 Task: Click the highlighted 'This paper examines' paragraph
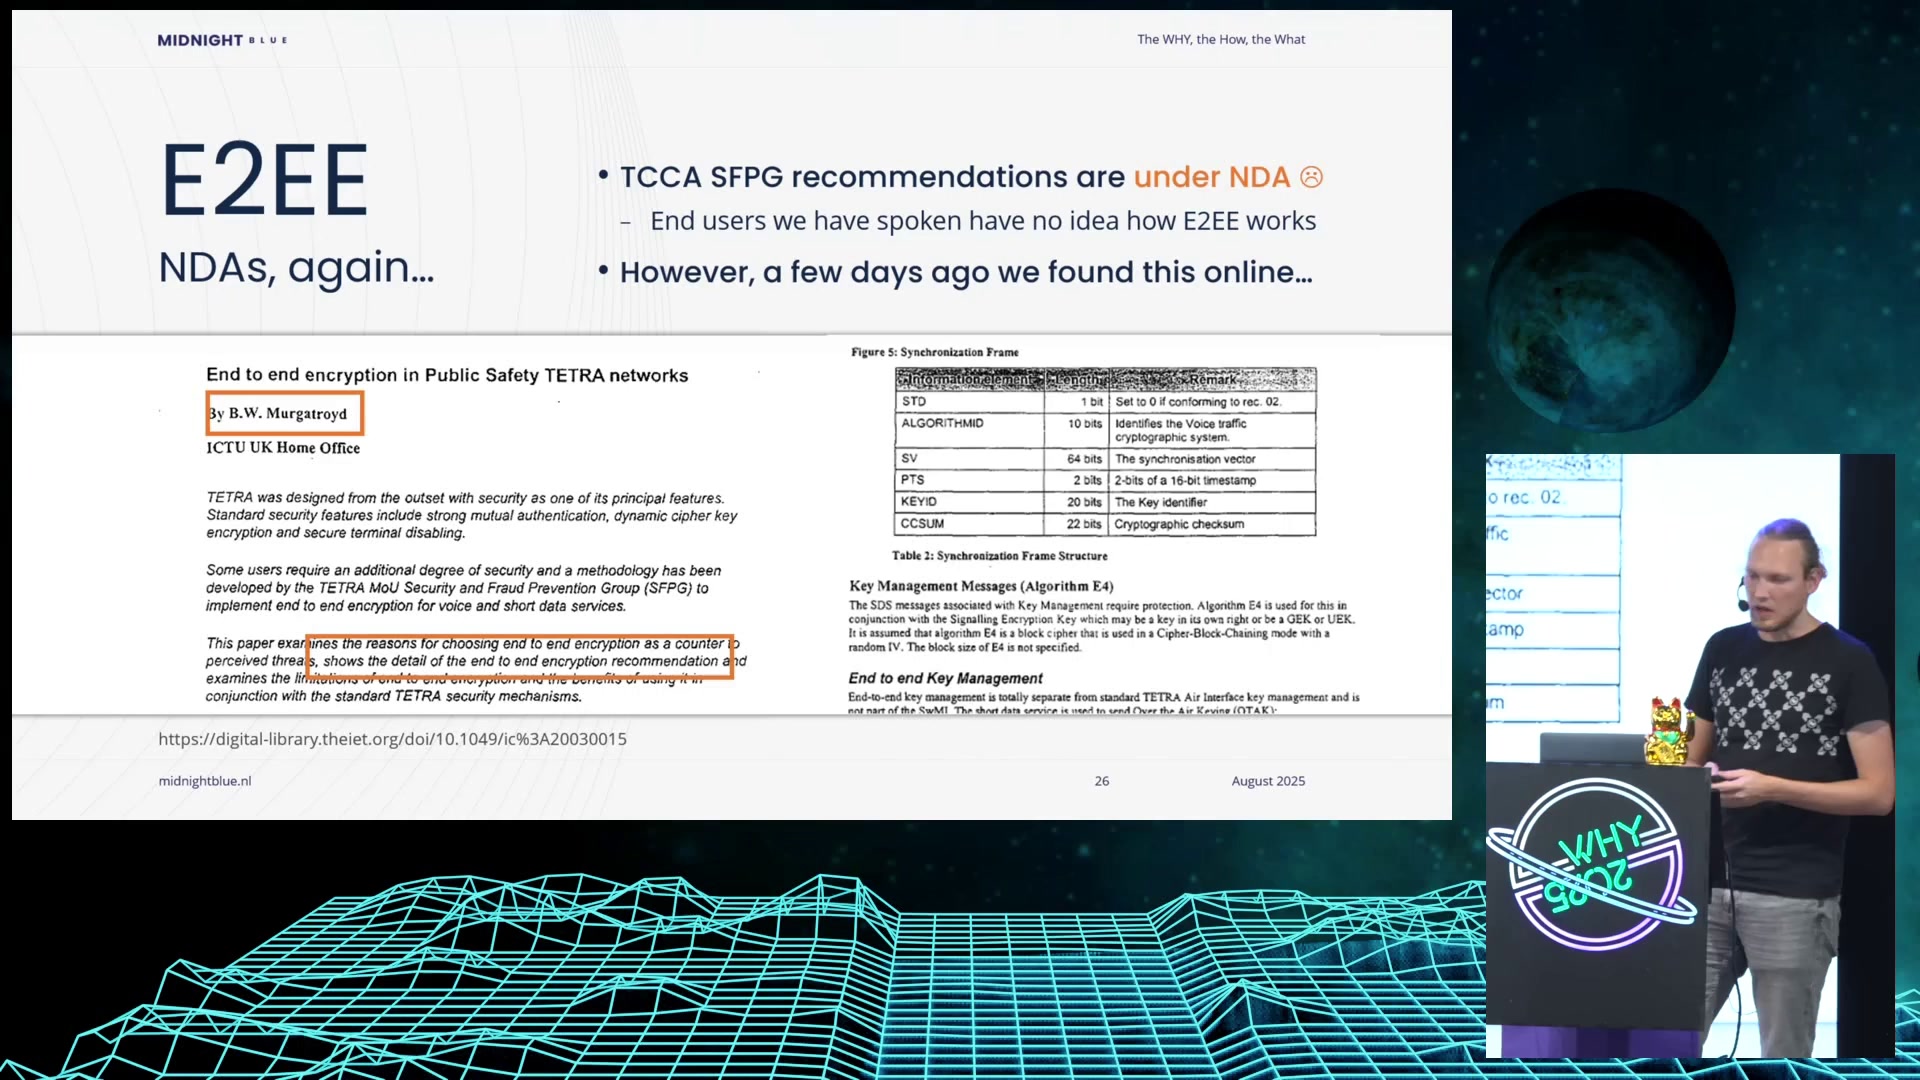pos(476,670)
